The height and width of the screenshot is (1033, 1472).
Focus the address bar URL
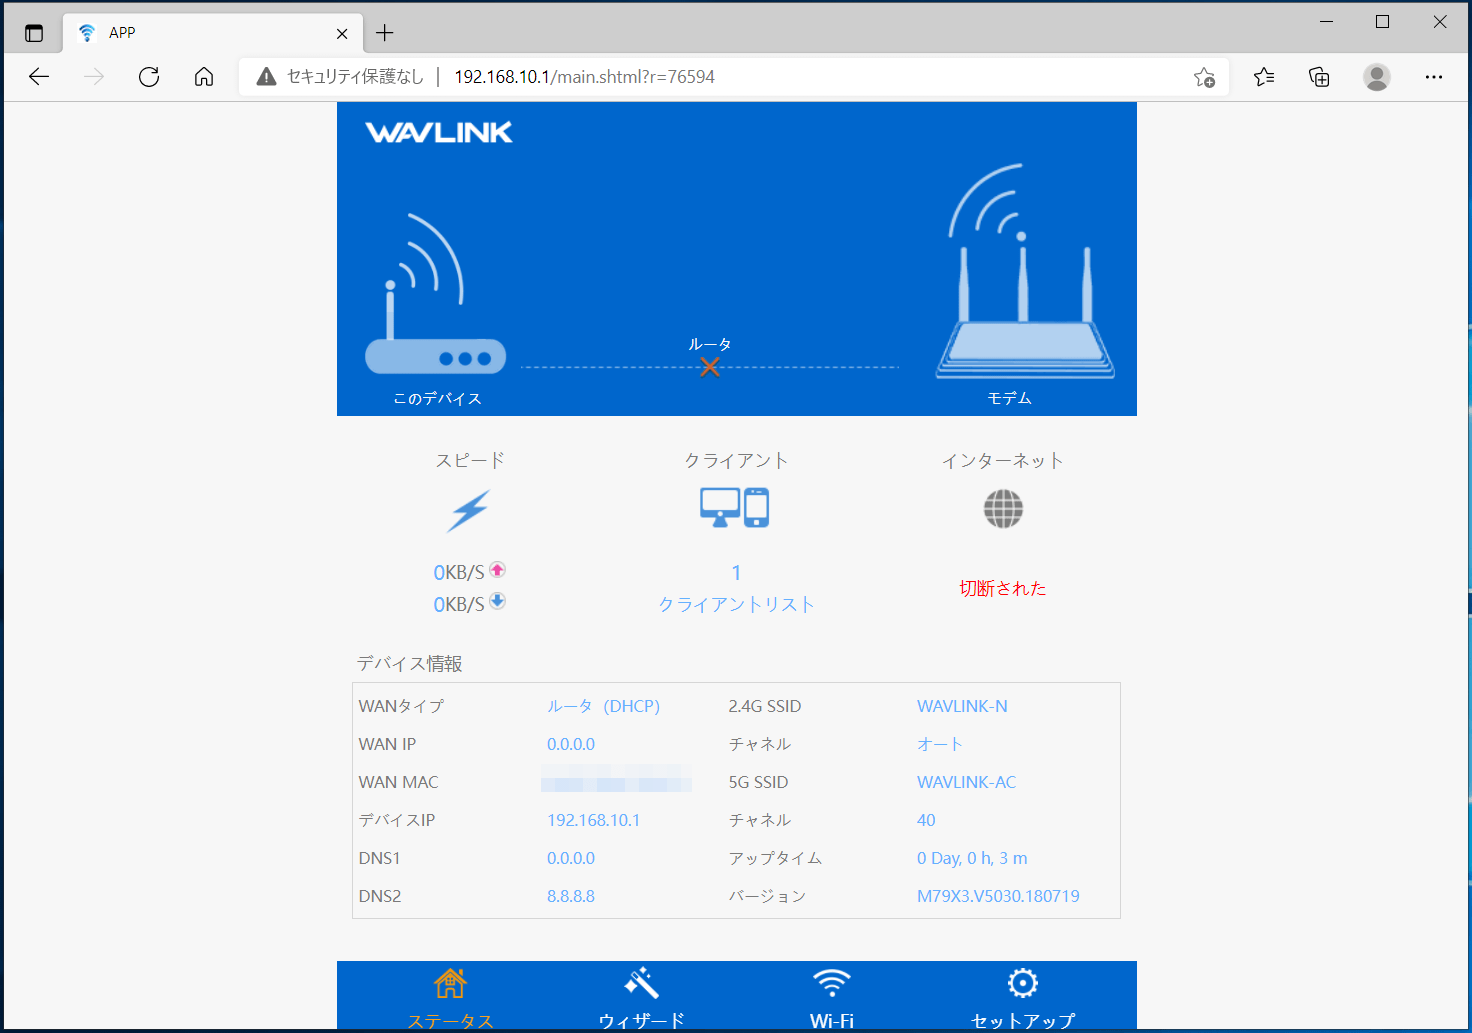(585, 77)
